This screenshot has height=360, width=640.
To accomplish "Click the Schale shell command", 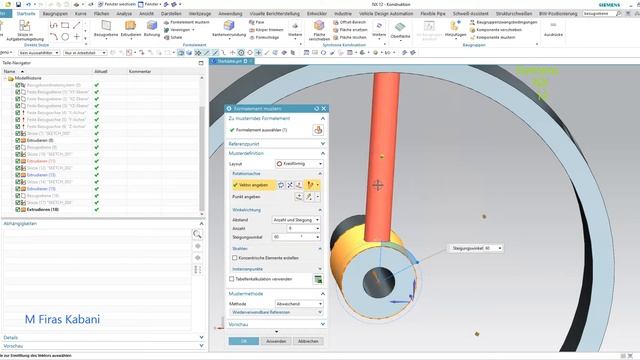I will pos(173,37).
